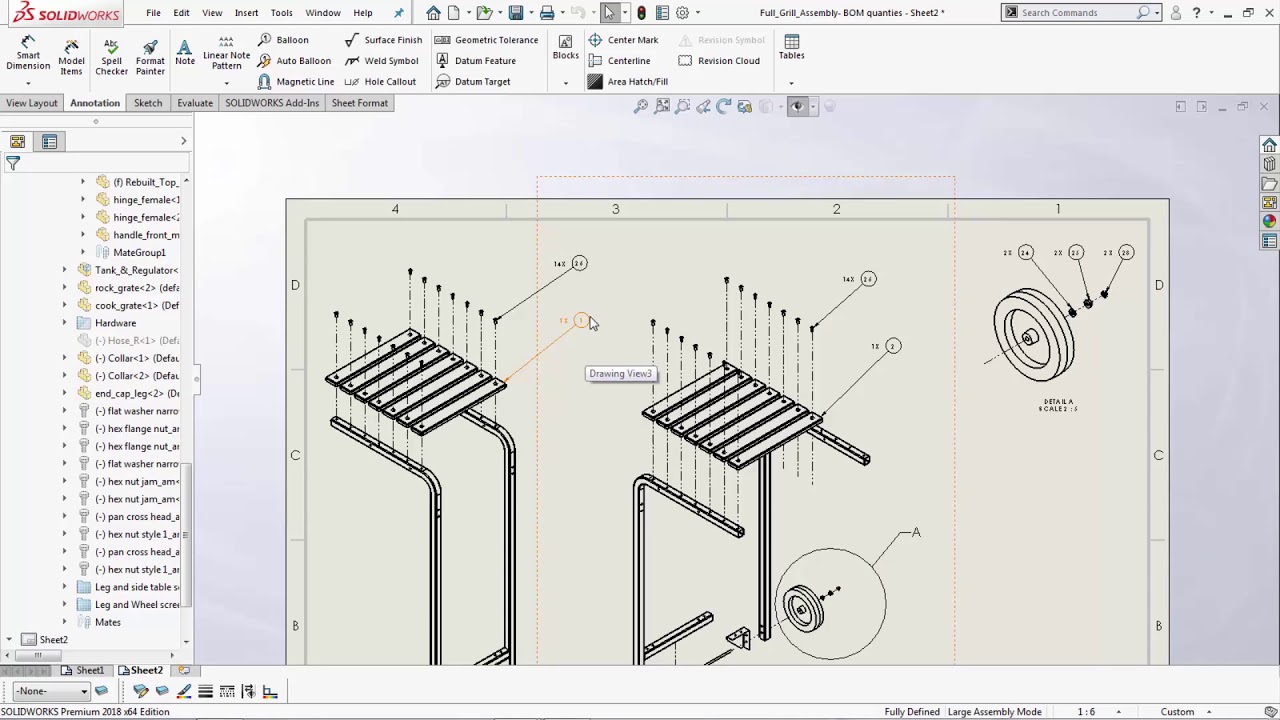1280x720 pixels.
Task: Open the Geometric Tolerance tool
Action: 487,40
